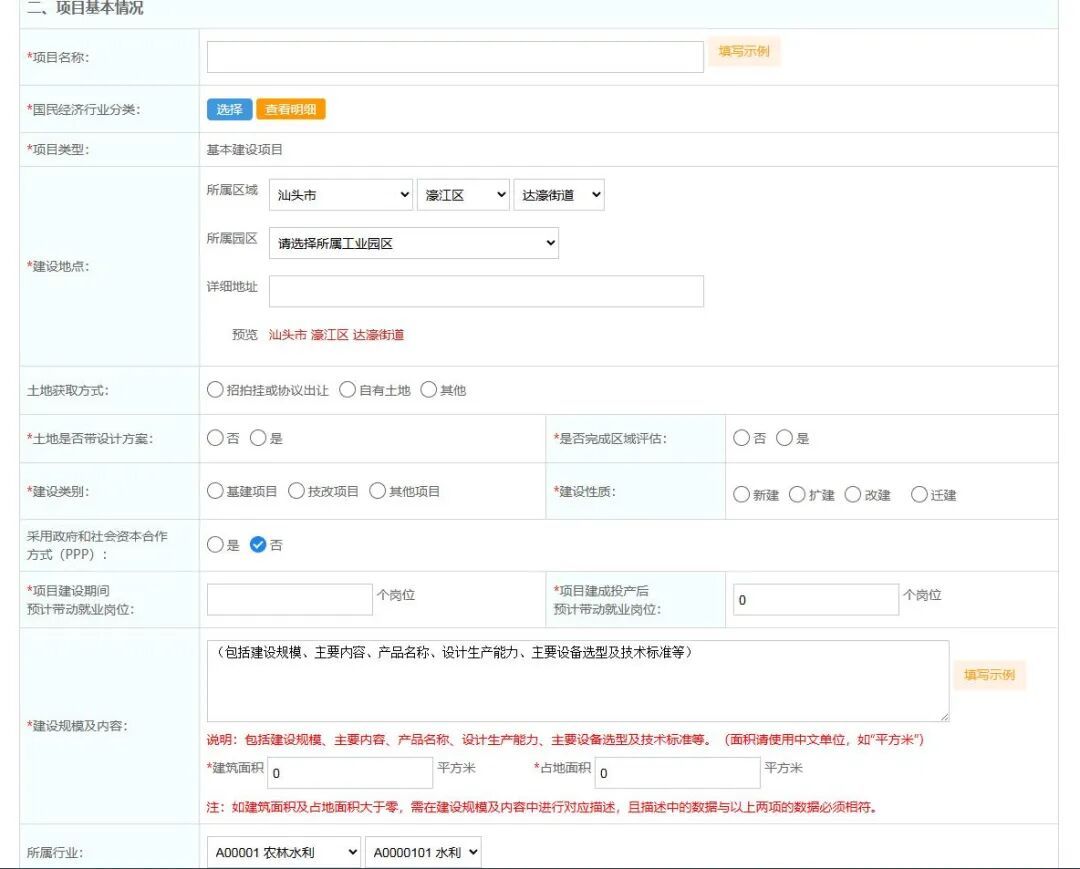This screenshot has width=1080, height=869.
Task: Choose 基建项目 construction category
Action: [215, 491]
